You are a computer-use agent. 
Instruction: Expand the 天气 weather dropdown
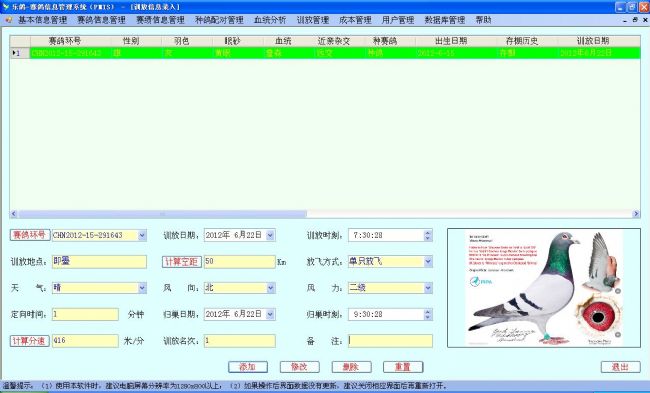point(142,288)
